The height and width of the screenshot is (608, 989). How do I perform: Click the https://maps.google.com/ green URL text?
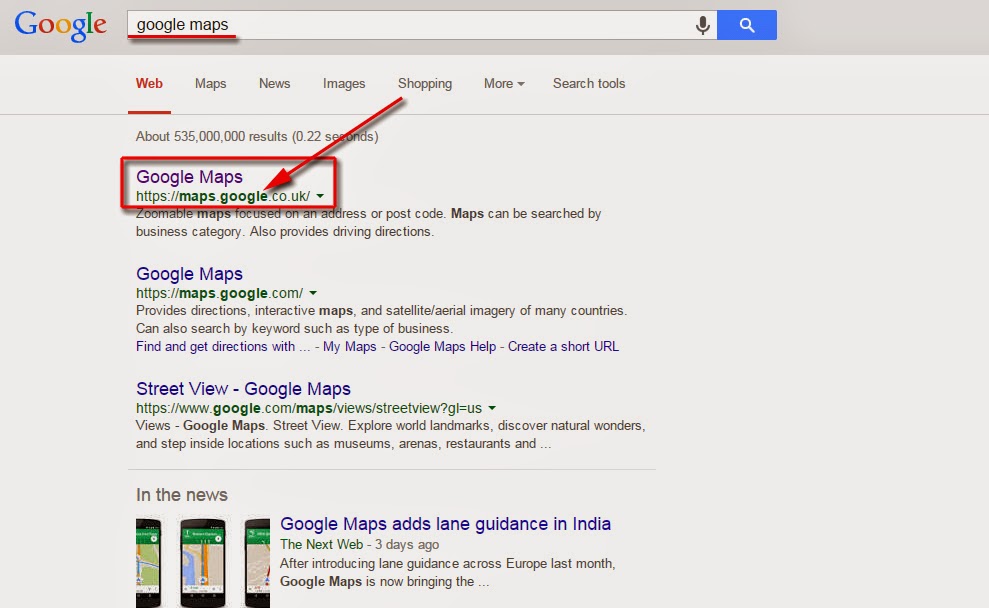click(x=219, y=294)
